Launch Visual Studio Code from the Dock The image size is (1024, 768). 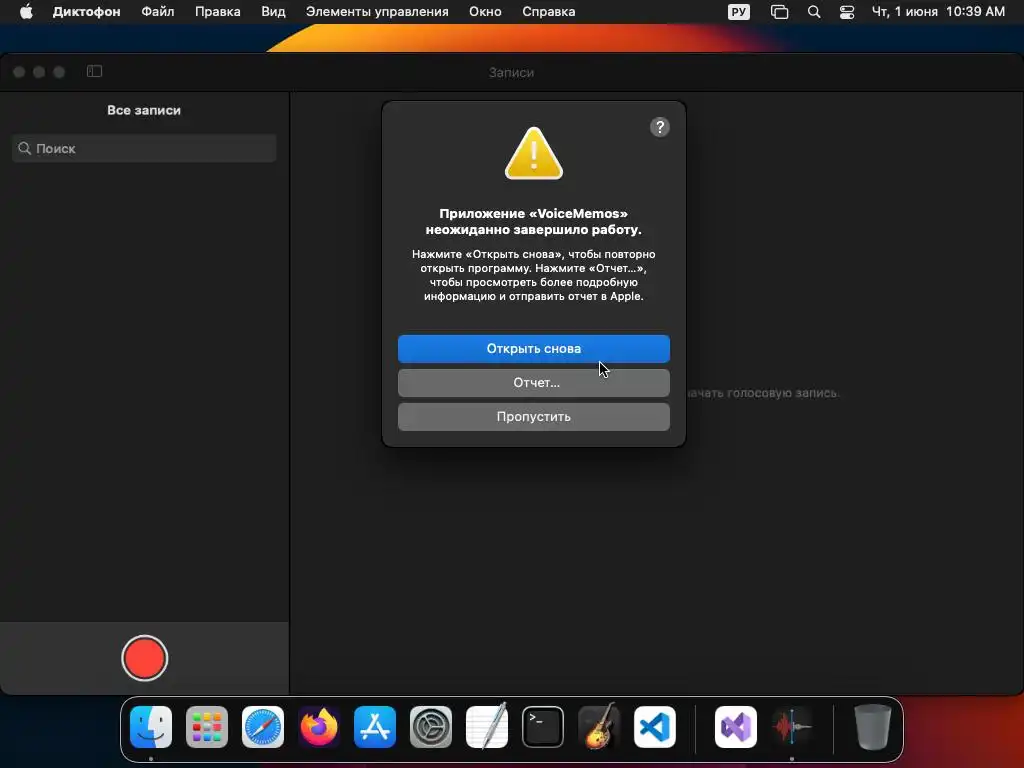tap(655, 726)
